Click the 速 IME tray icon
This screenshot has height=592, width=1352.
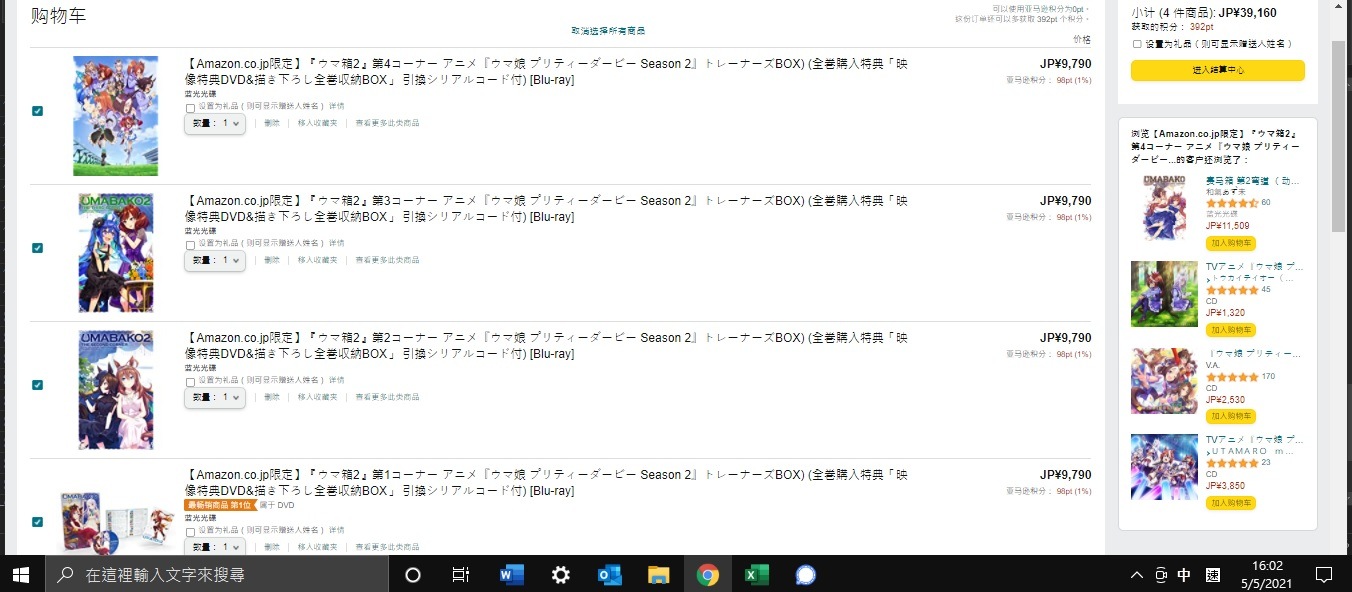1212,575
